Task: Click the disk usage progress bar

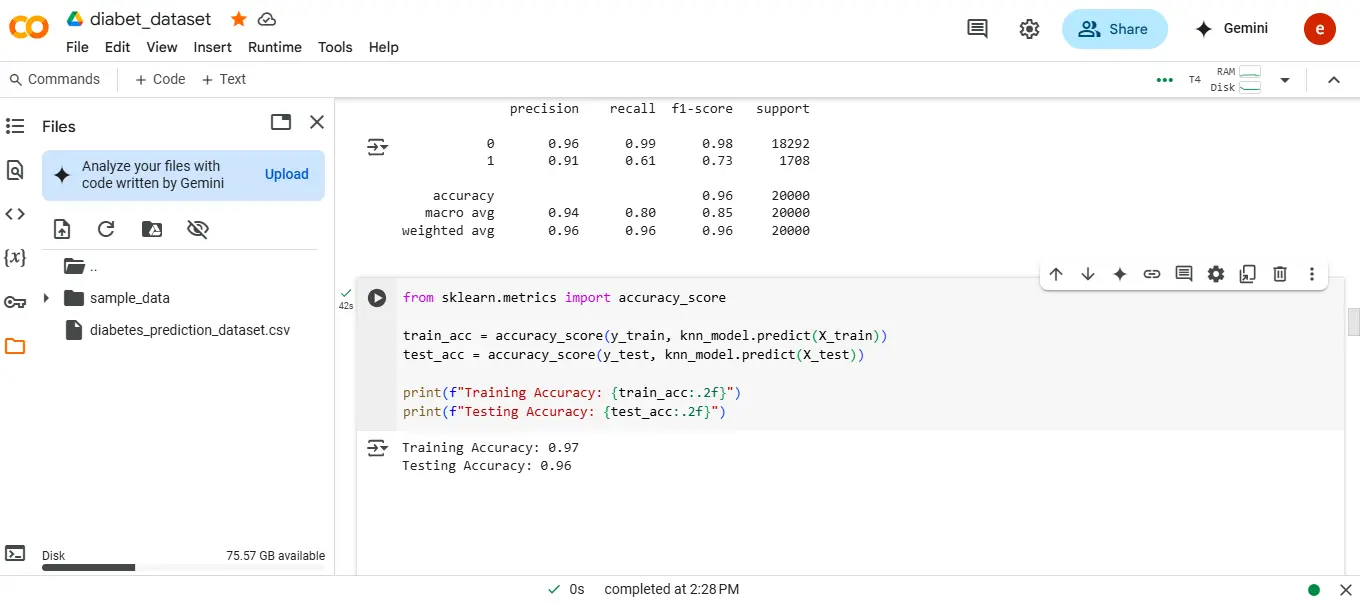Action: [x=183, y=568]
